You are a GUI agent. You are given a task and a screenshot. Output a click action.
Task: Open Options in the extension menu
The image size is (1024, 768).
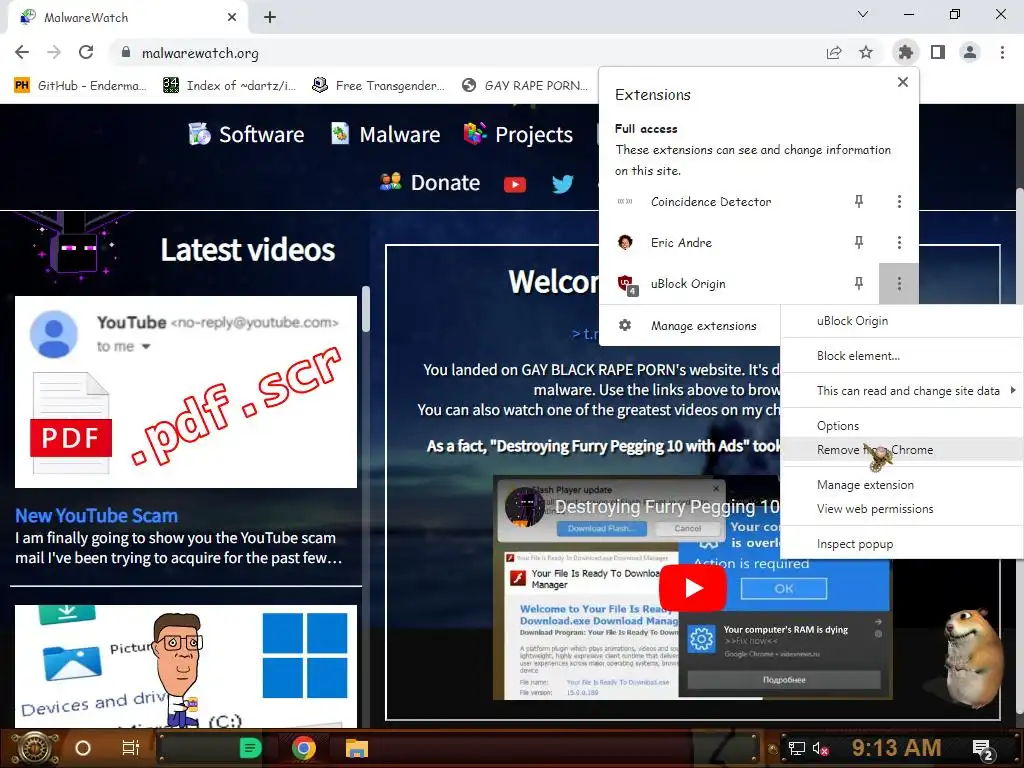click(901, 426)
